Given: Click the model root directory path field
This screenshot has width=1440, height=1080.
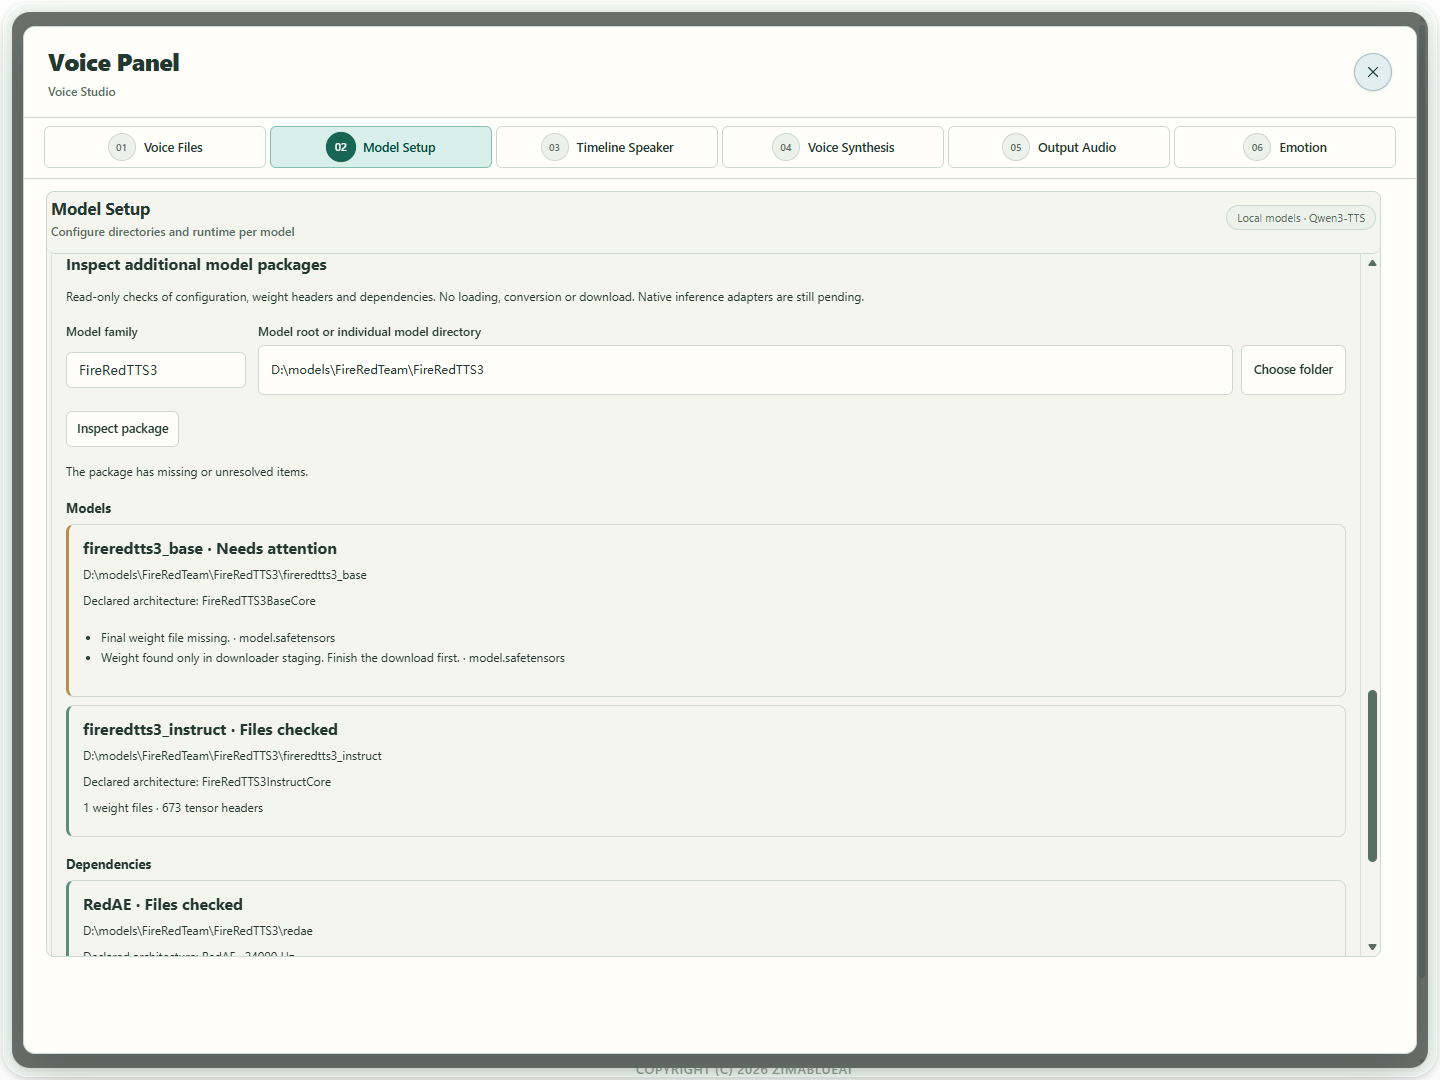Looking at the screenshot, I should [745, 370].
